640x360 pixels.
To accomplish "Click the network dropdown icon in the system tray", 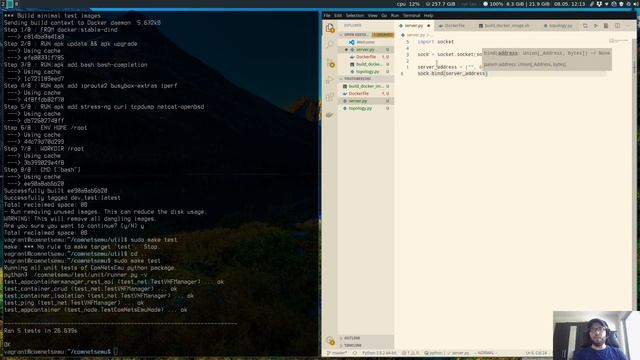I will (x=607, y=4).
